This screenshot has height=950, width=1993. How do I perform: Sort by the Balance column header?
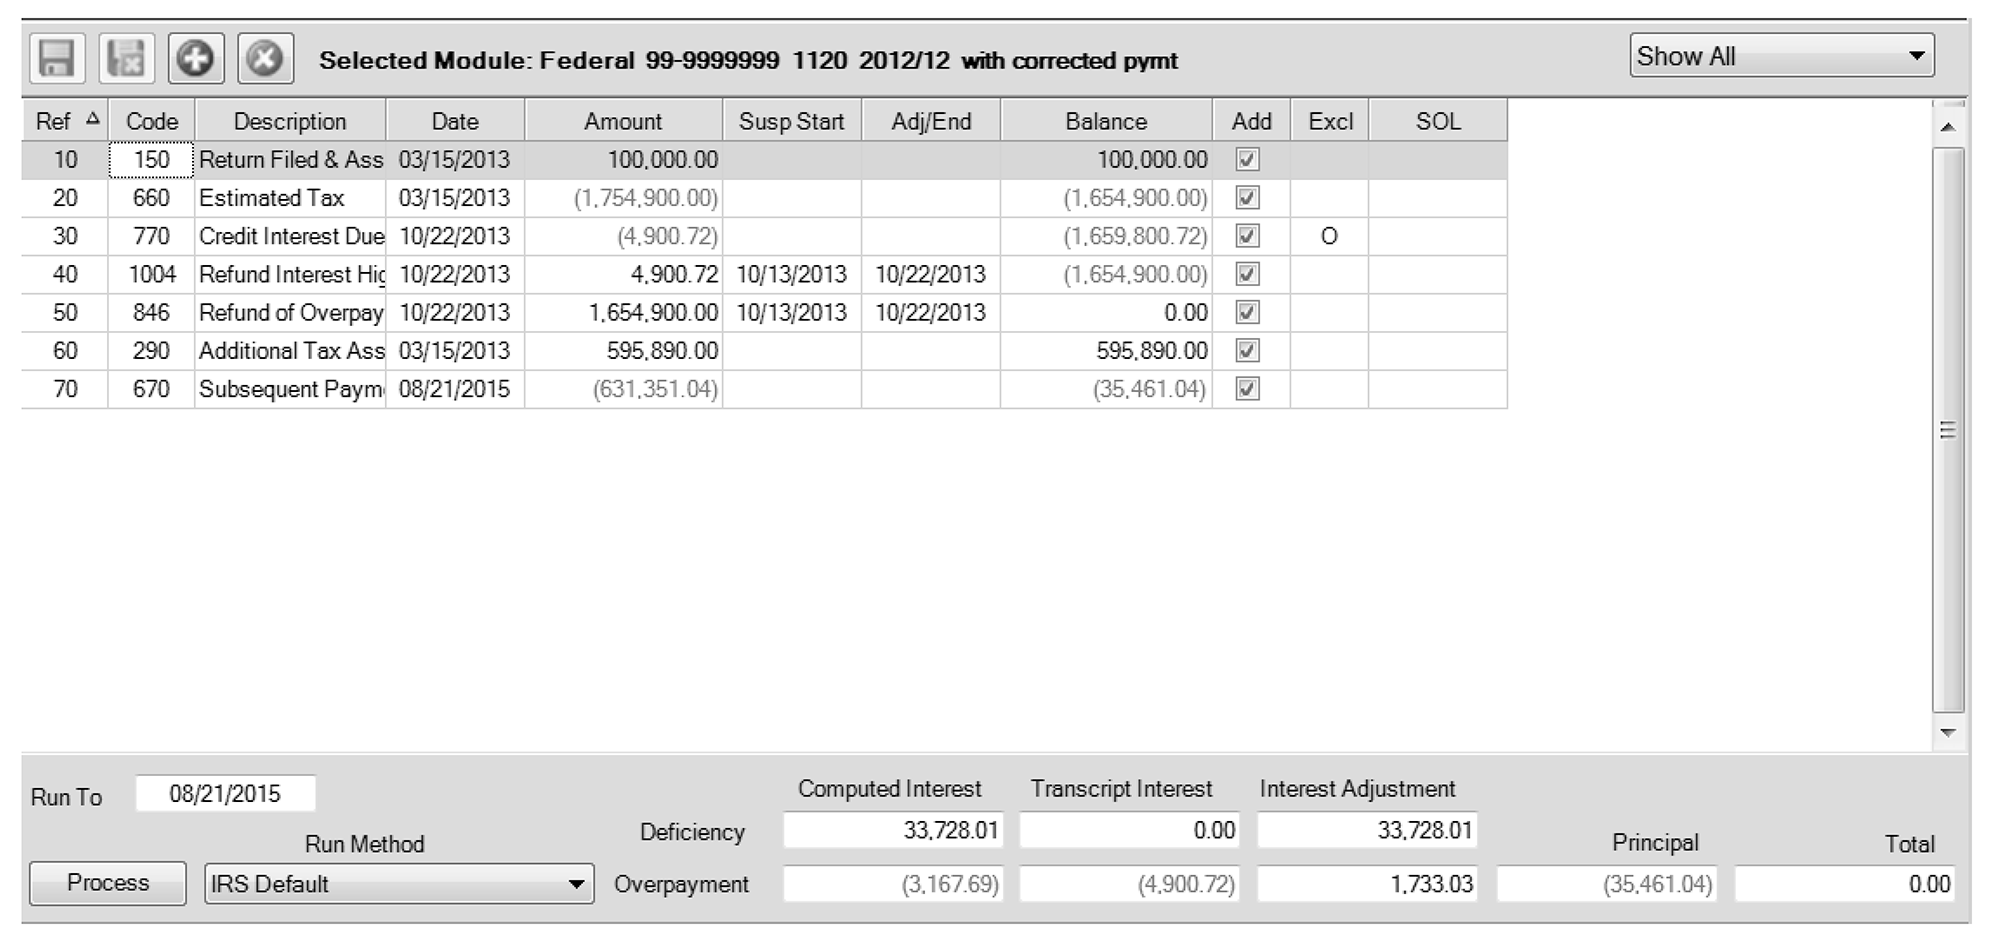pos(1105,121)
